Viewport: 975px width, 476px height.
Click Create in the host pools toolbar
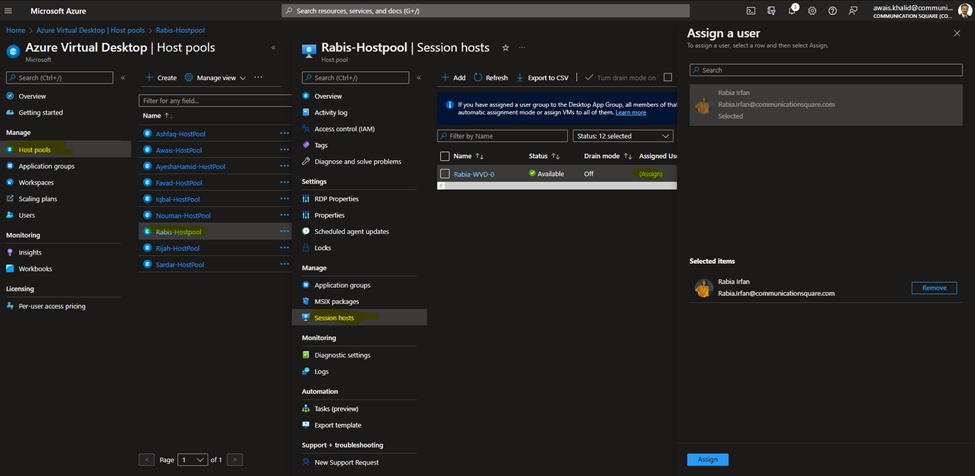click(161, 78)
